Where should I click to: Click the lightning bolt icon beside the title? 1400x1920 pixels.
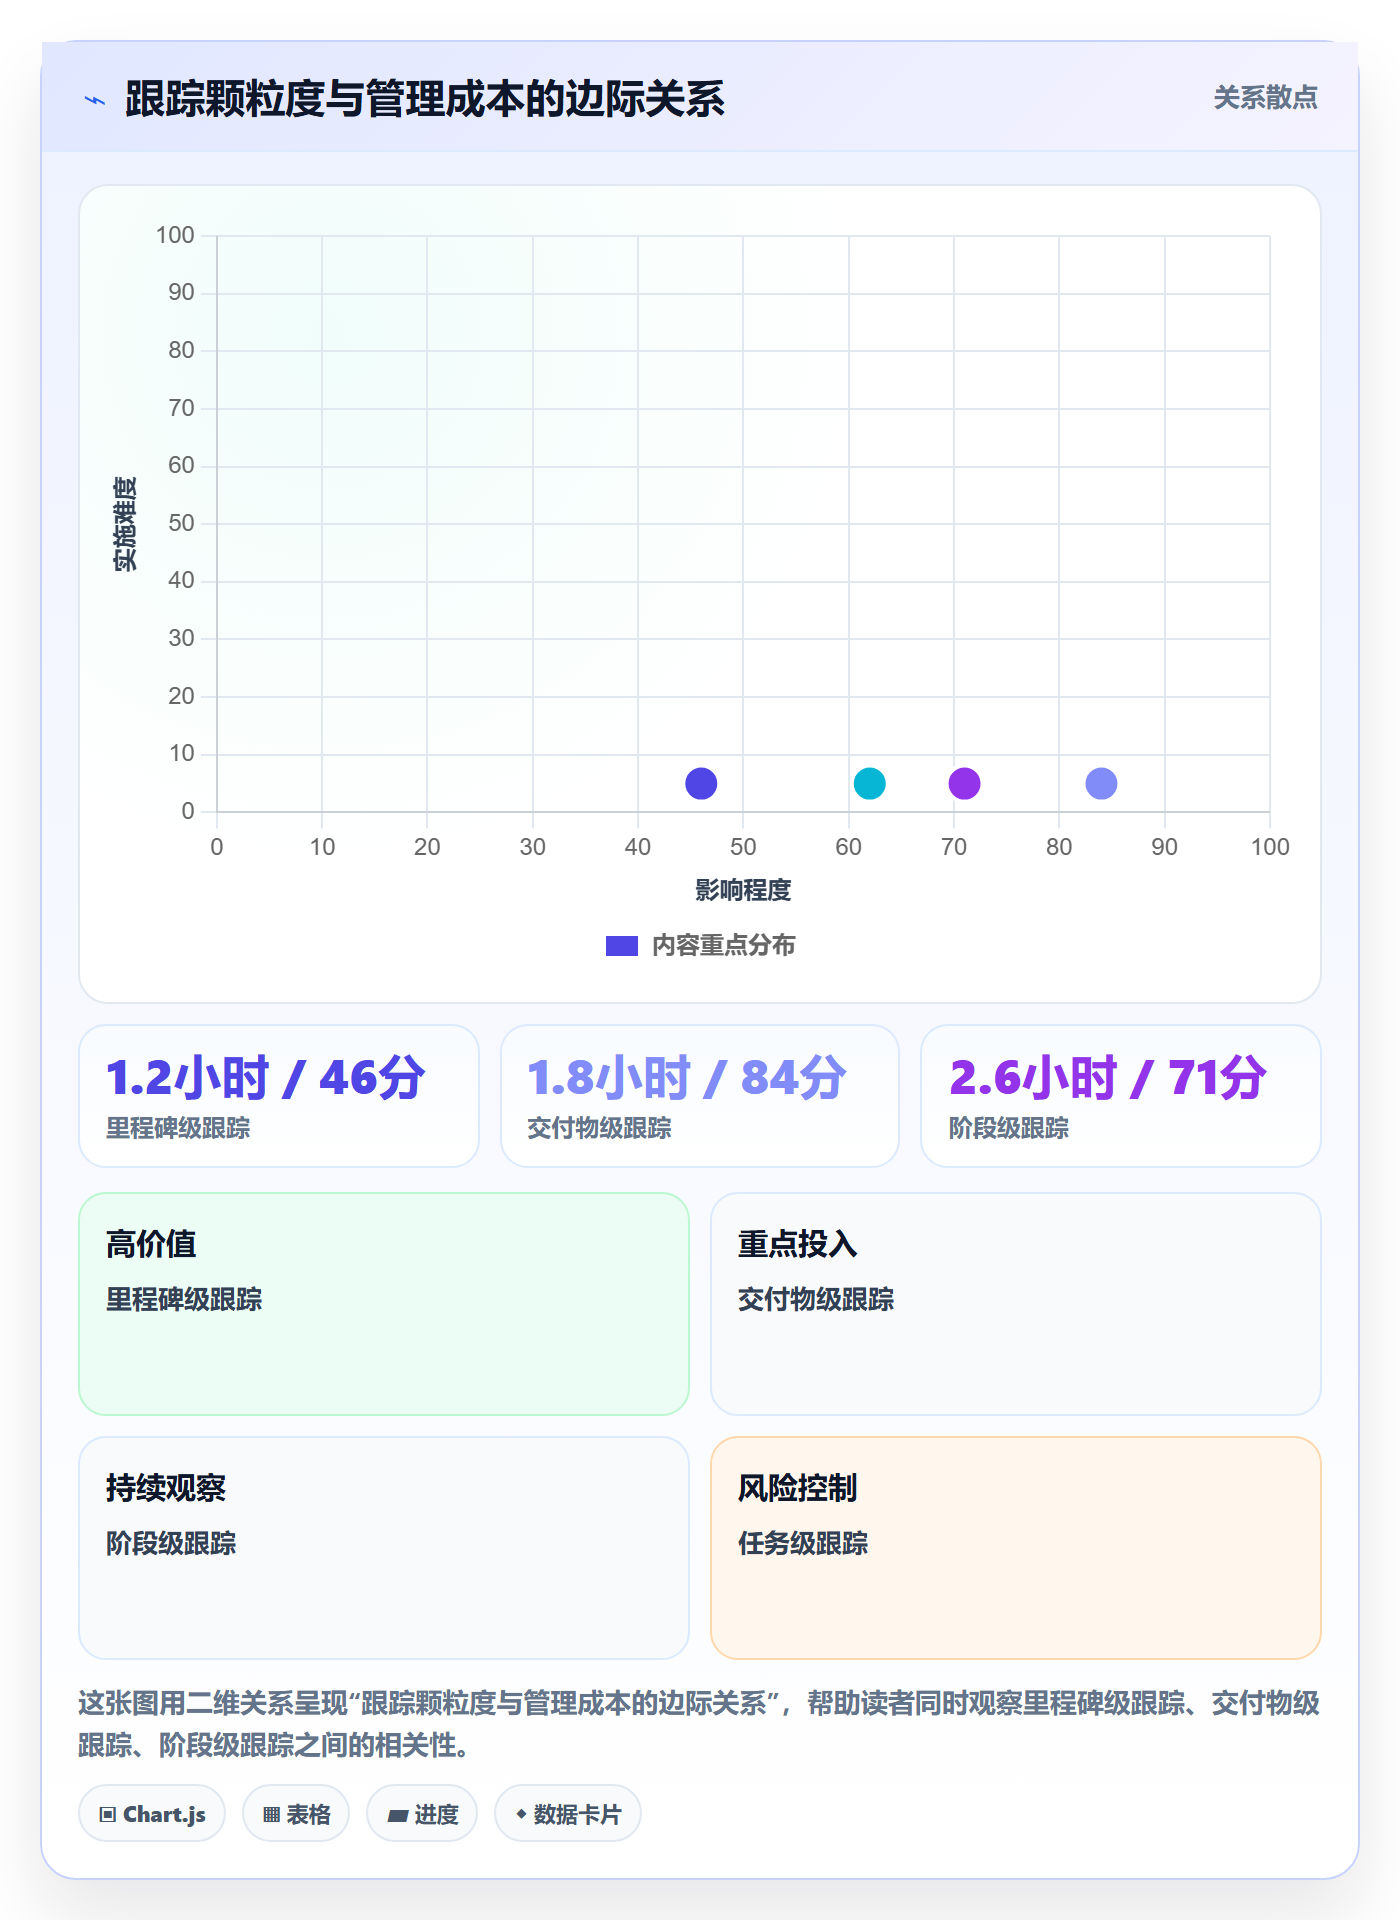[x=95, y=100]
